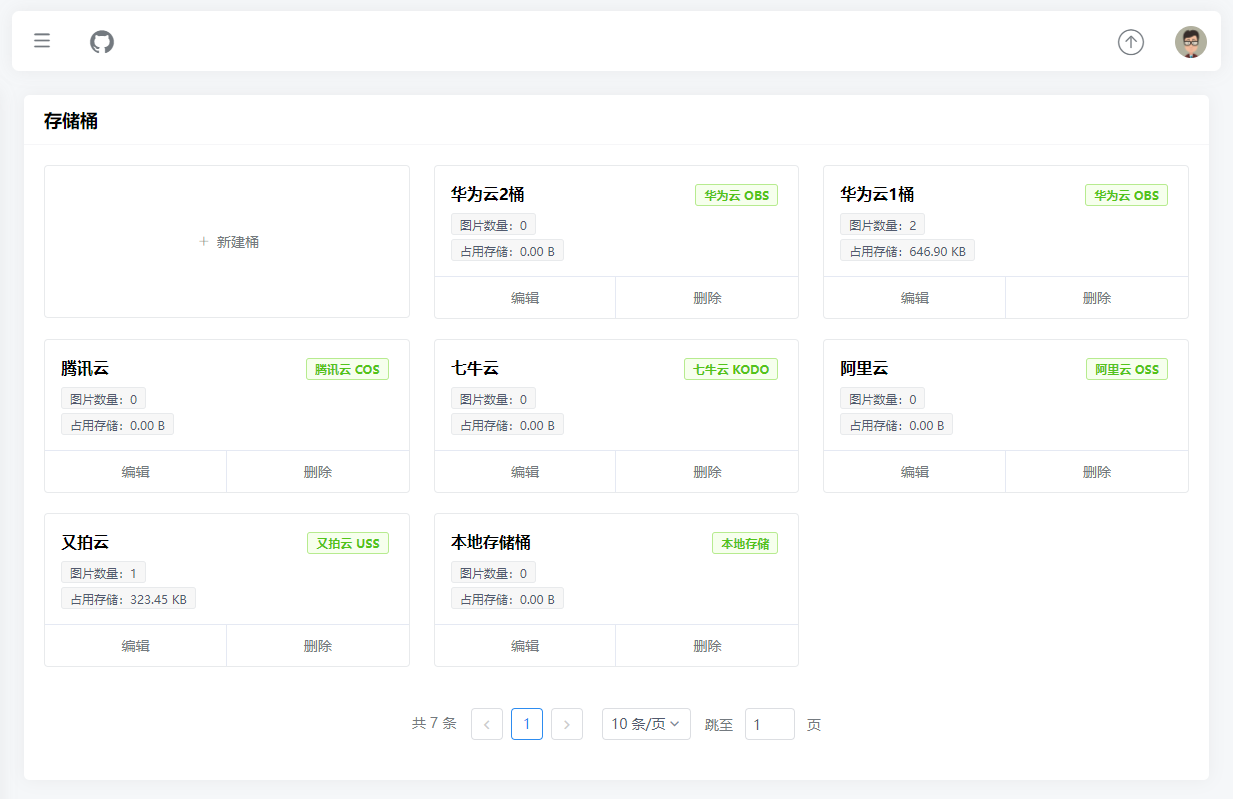Click 占用存储：0.00 B on 阿里云 card
Image resolution: width=1233 pixels, height=799 pixels.
pyautogui.click(x=897, y=425)
